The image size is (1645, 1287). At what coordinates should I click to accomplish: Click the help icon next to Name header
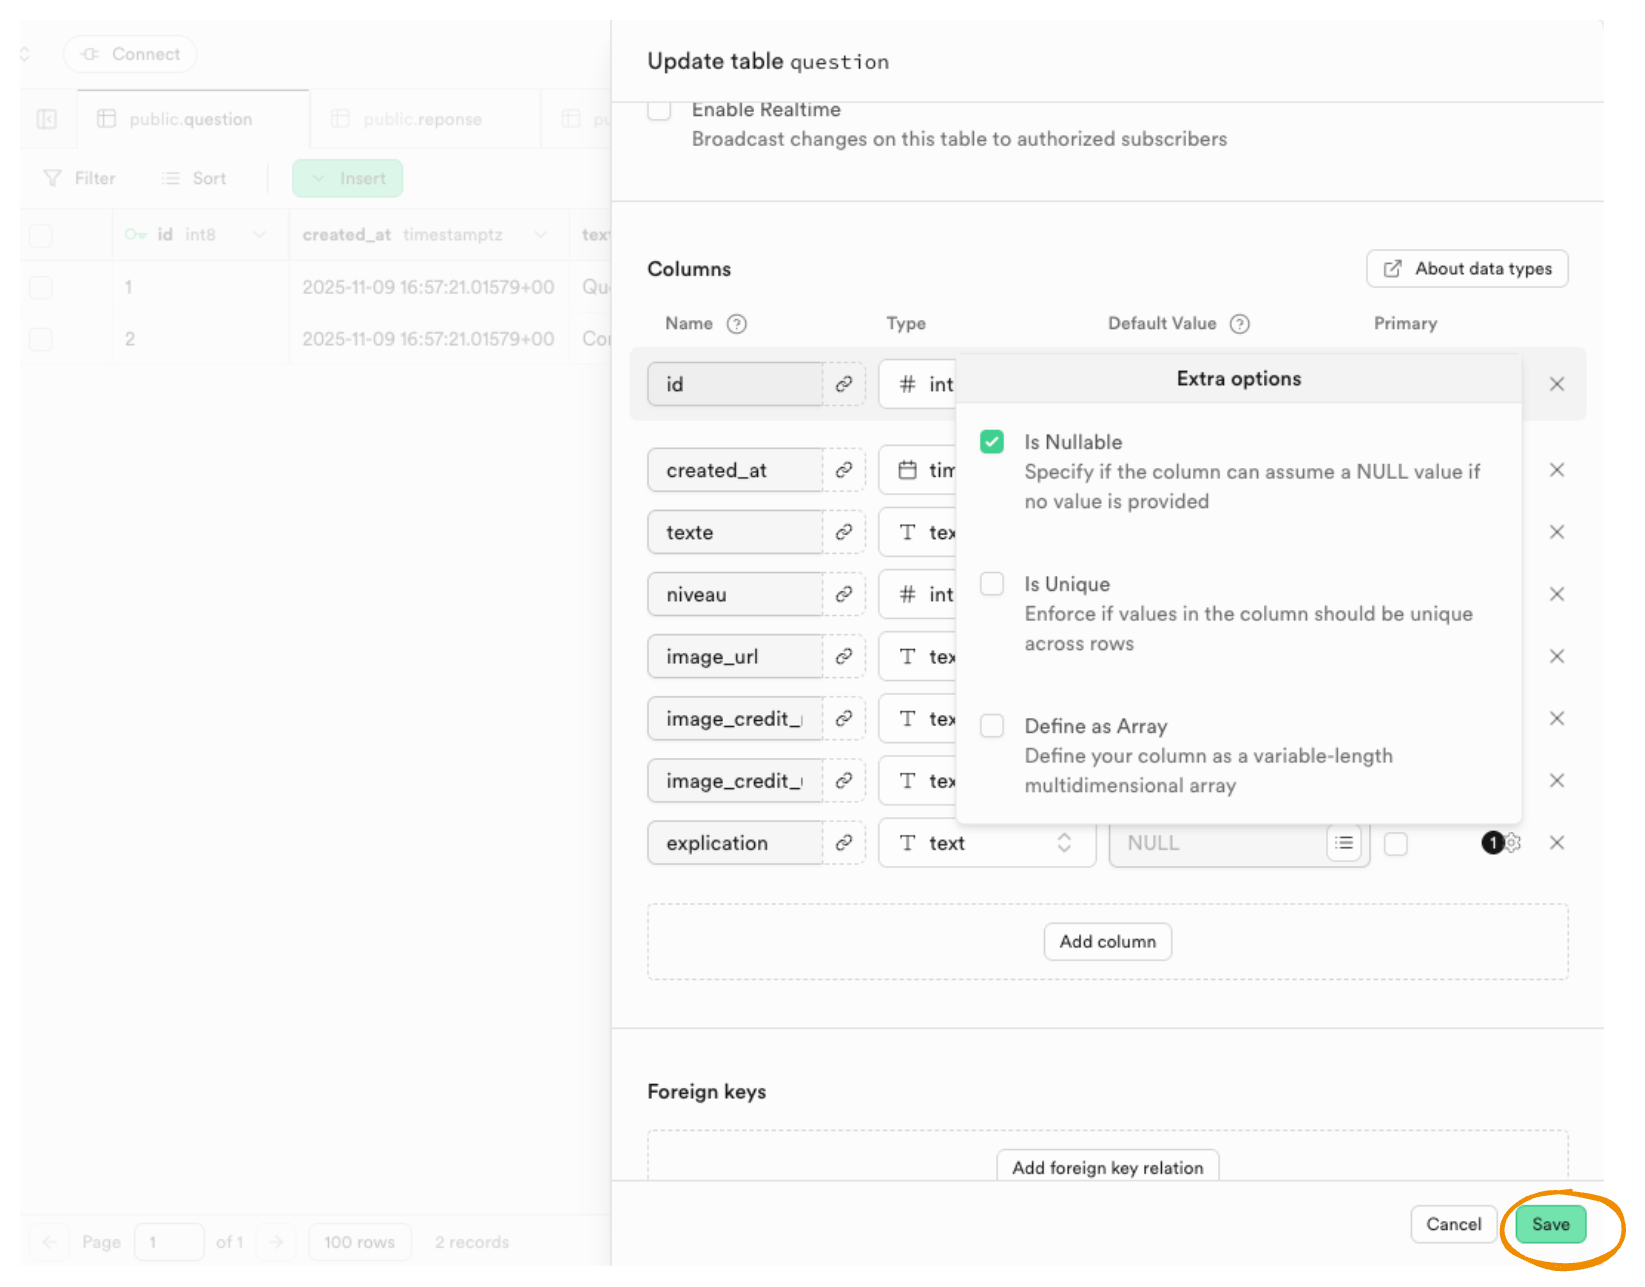(x=737, y=324)
